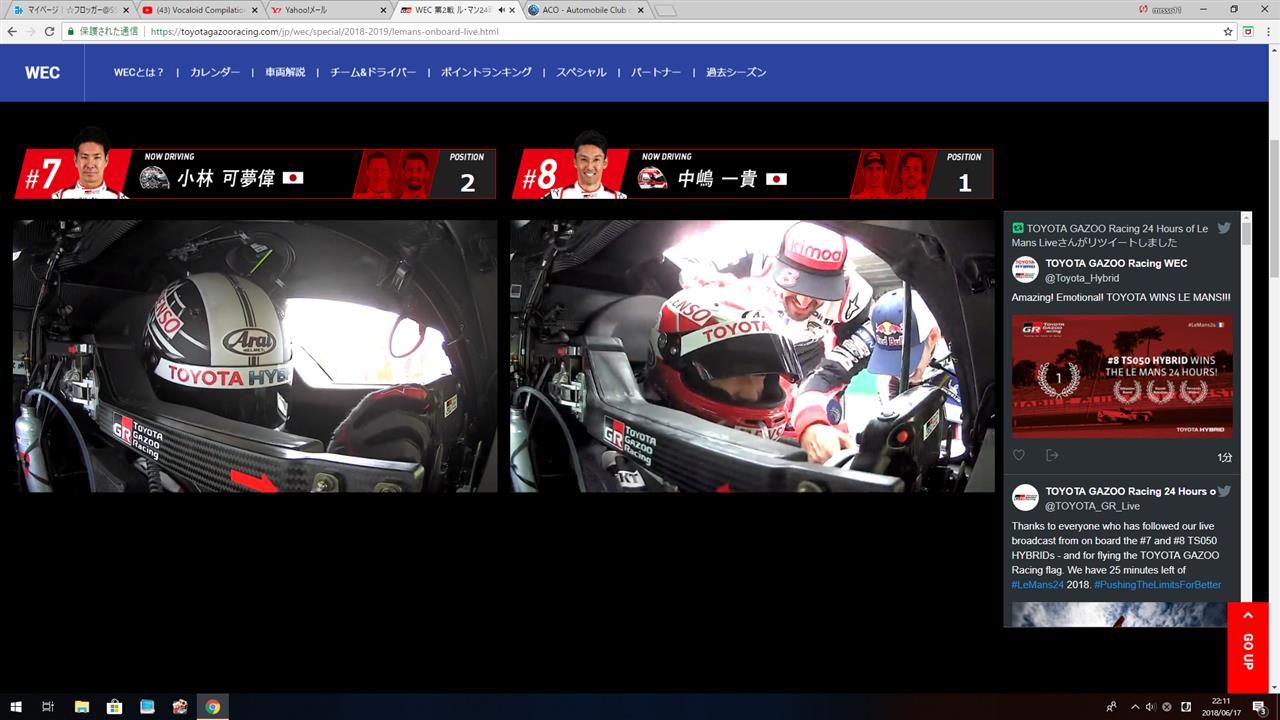
Task: Click #8 driver portrait
Action: 589,163
